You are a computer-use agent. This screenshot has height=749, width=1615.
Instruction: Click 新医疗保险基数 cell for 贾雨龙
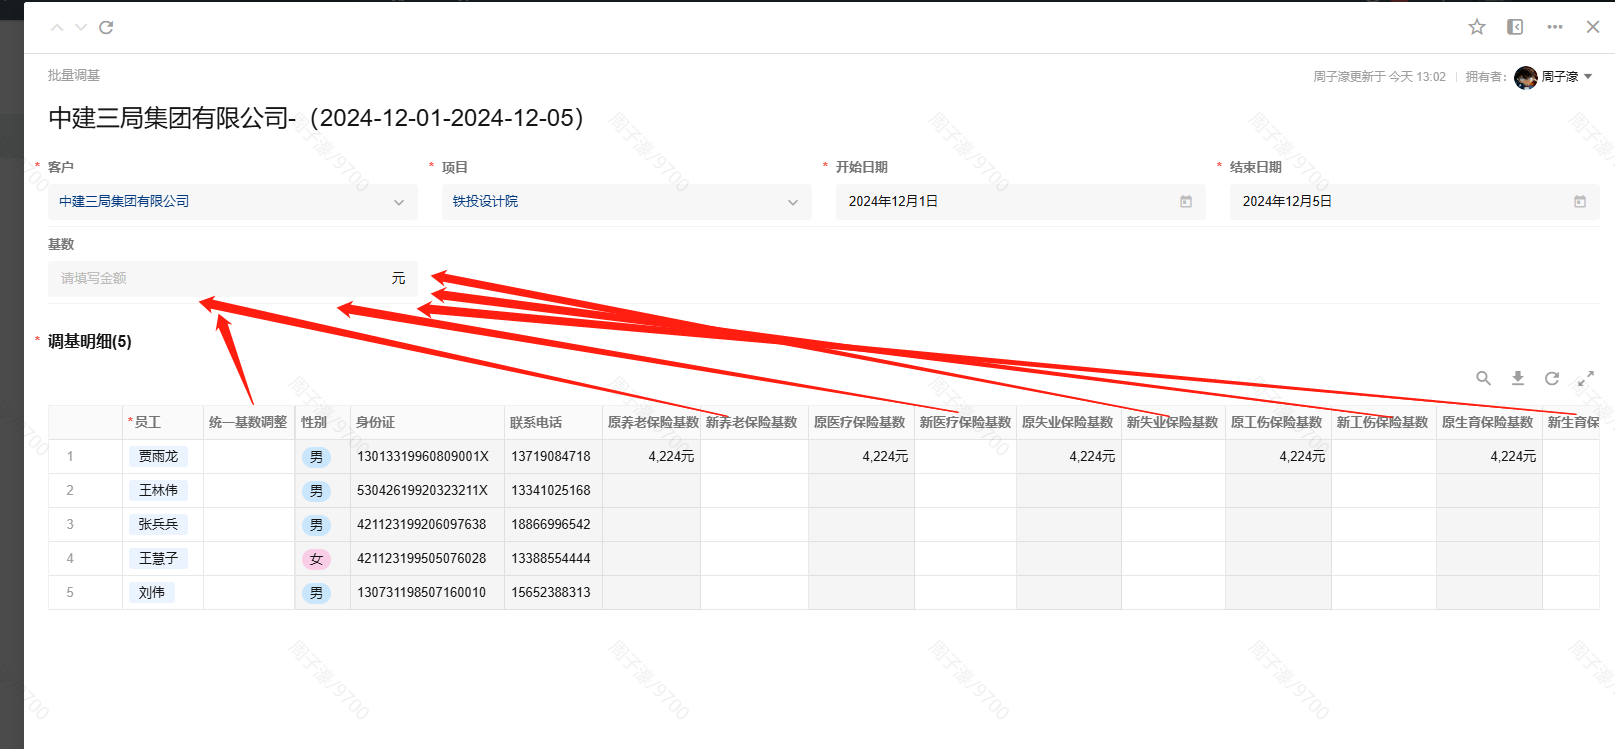(966, 457)
